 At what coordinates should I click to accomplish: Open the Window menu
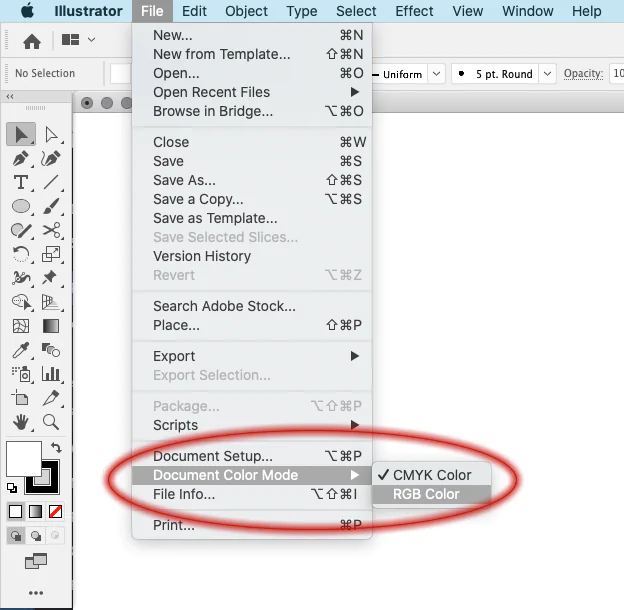528,11
